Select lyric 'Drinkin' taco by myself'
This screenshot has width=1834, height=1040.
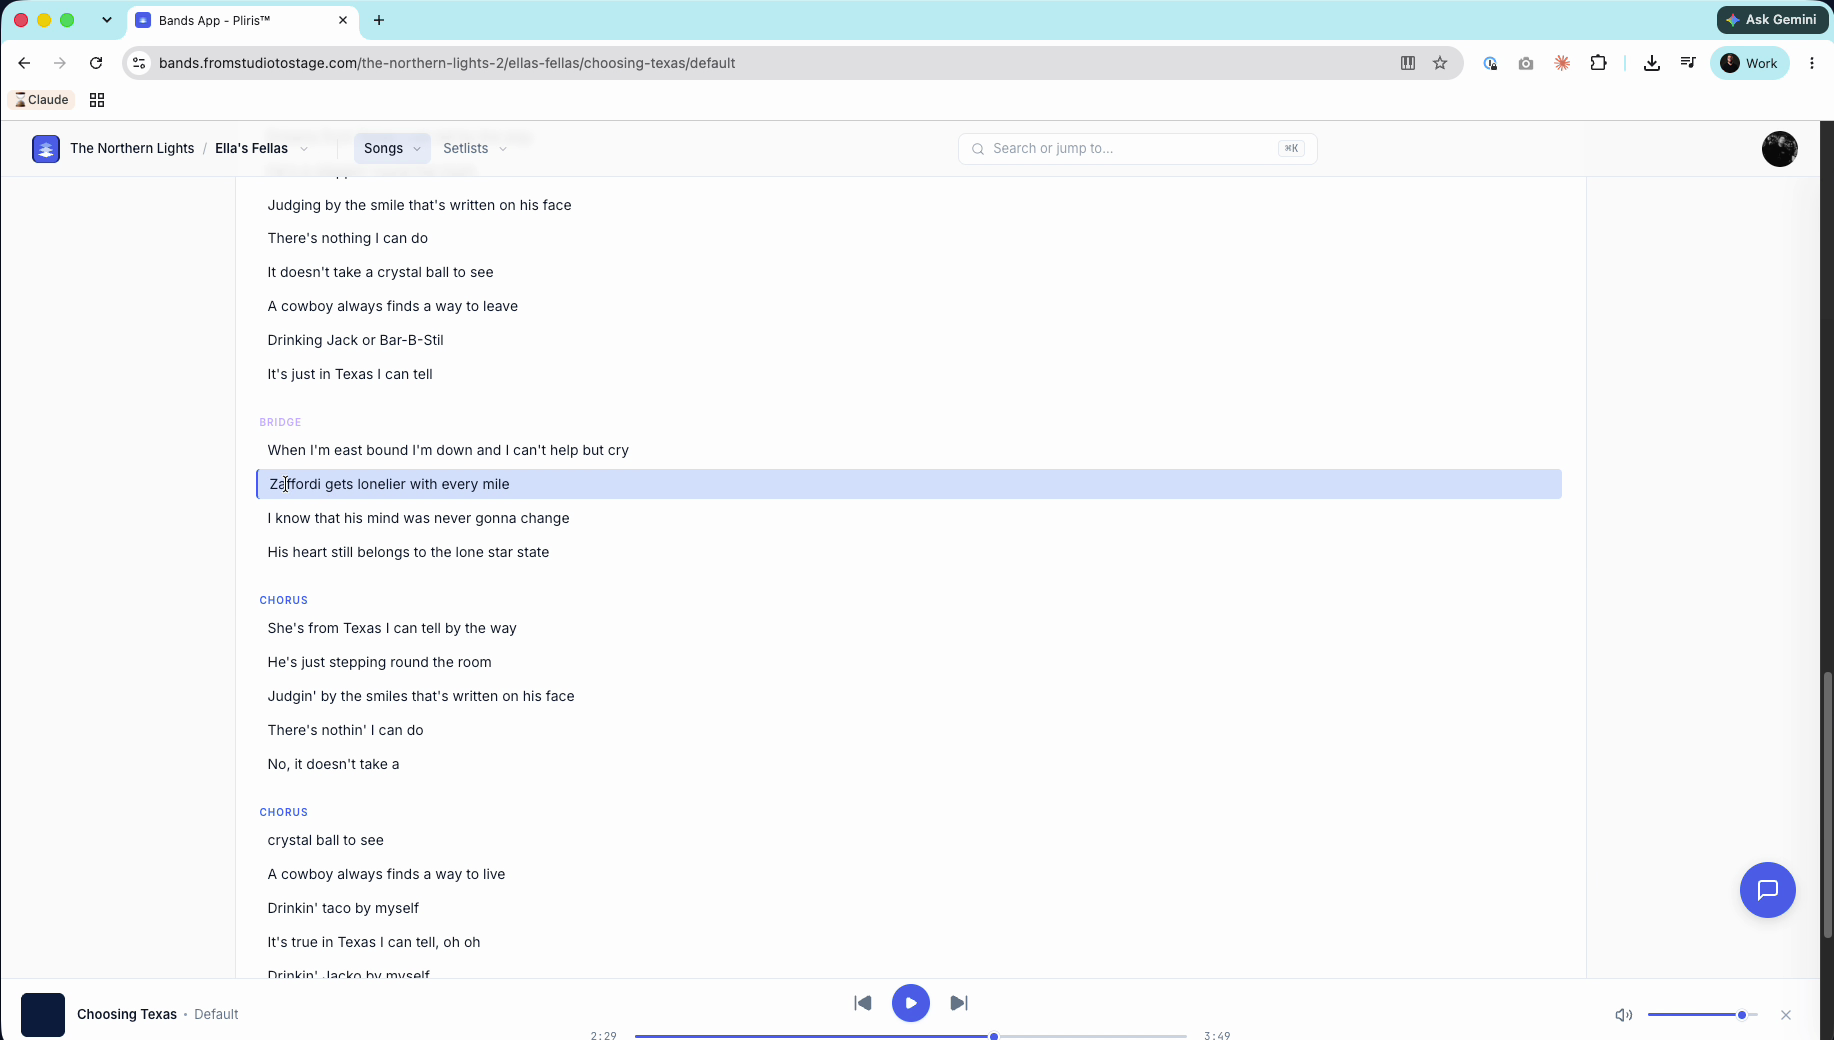tap(343, 908)
